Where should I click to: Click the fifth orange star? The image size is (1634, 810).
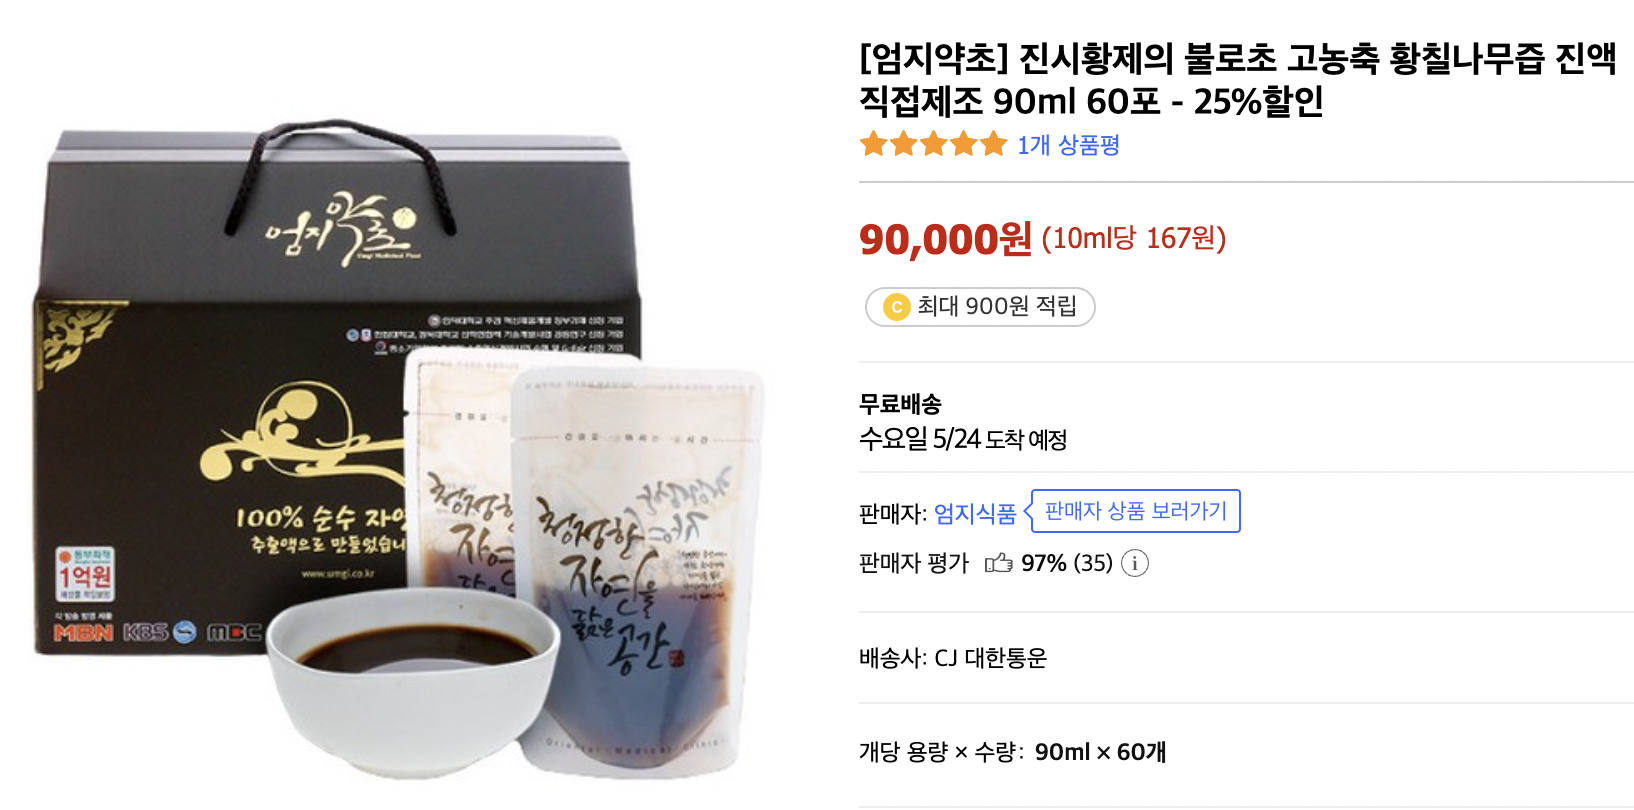pos(994,144)
